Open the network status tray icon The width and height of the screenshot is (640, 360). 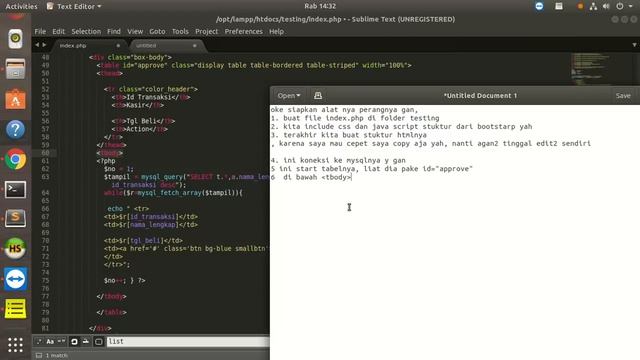pyautogui.click(x=593, y=6)
